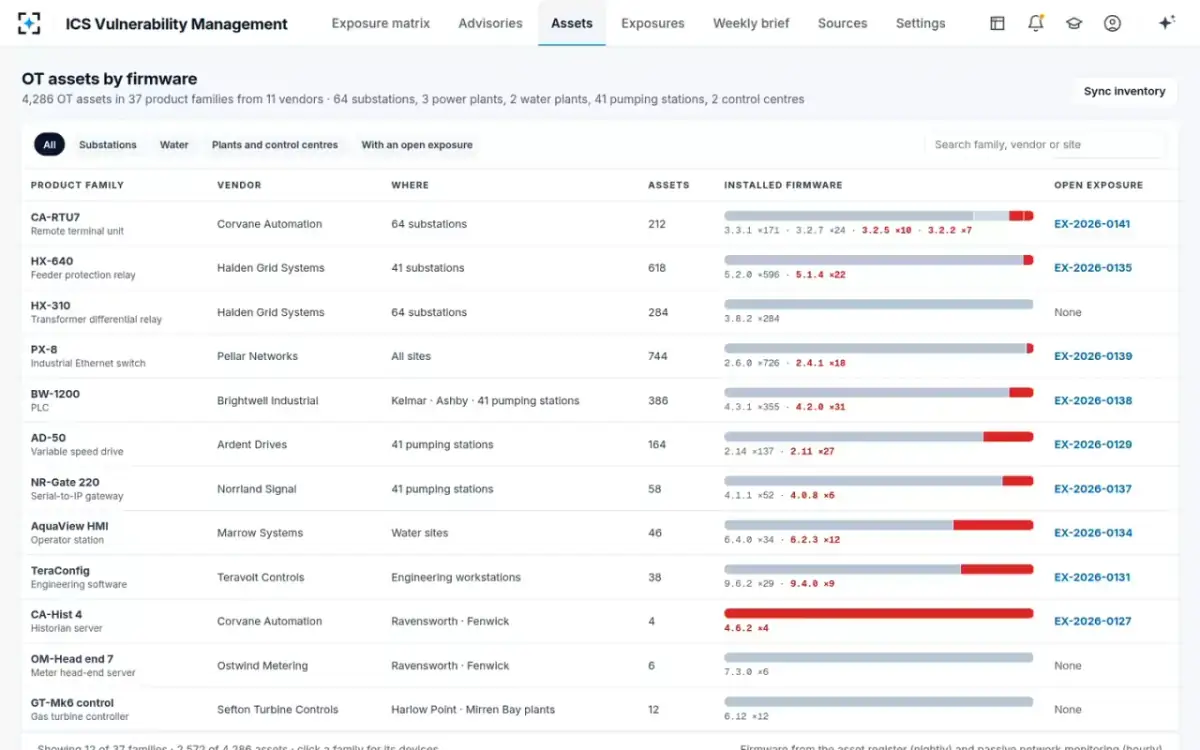Click the ICS Vulnerability Management logo icon
This screenshot has width=1200, height=750.
click(30, 23)
